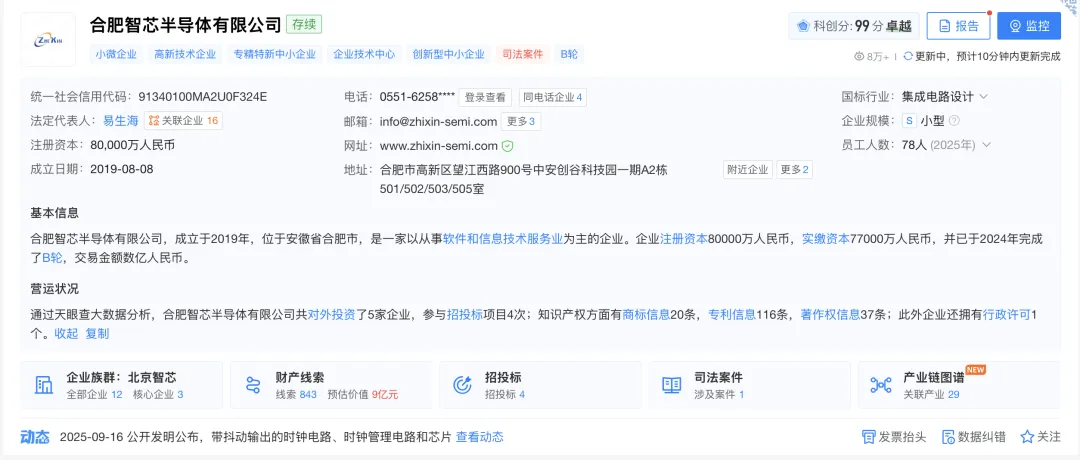Open 全部企业 12 link

[x=94, y=395]
